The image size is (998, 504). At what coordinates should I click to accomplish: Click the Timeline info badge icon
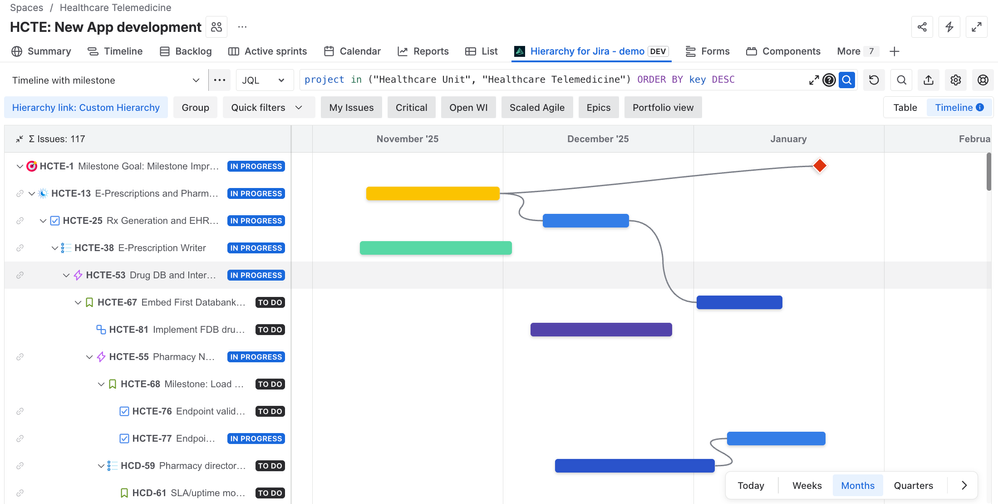(x=980, y=108)
